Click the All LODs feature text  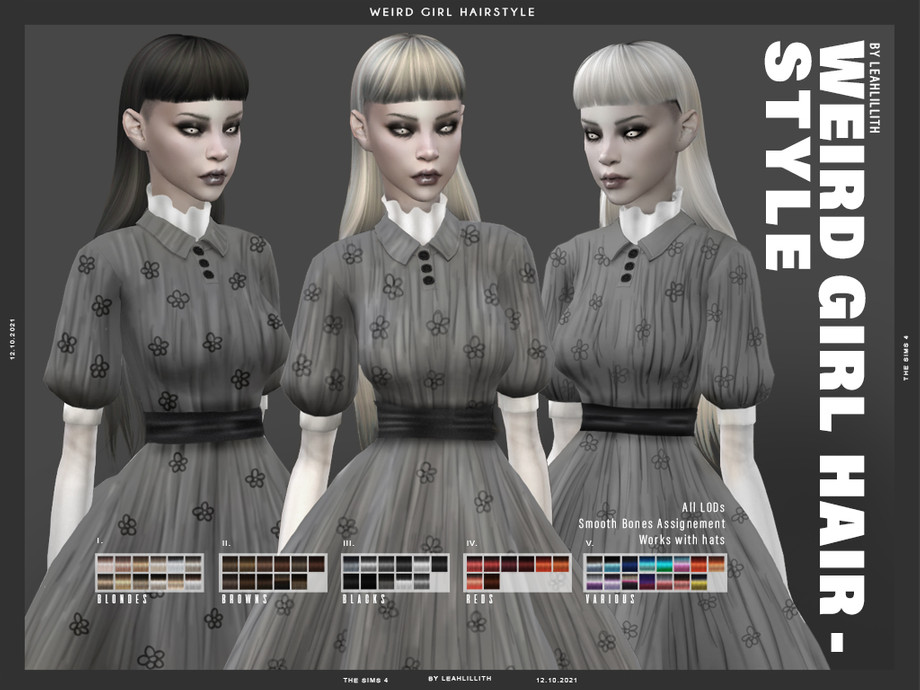click(705, 505)
